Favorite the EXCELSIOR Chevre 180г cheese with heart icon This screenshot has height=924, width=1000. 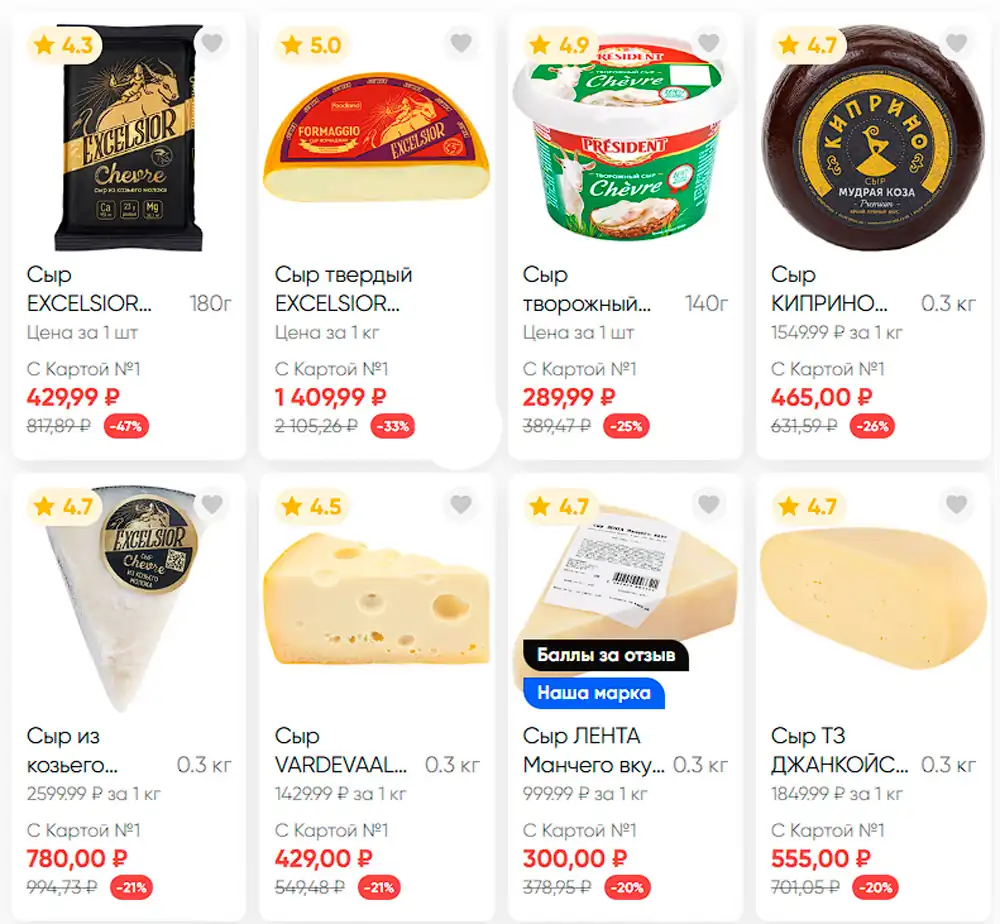point(212,43)
